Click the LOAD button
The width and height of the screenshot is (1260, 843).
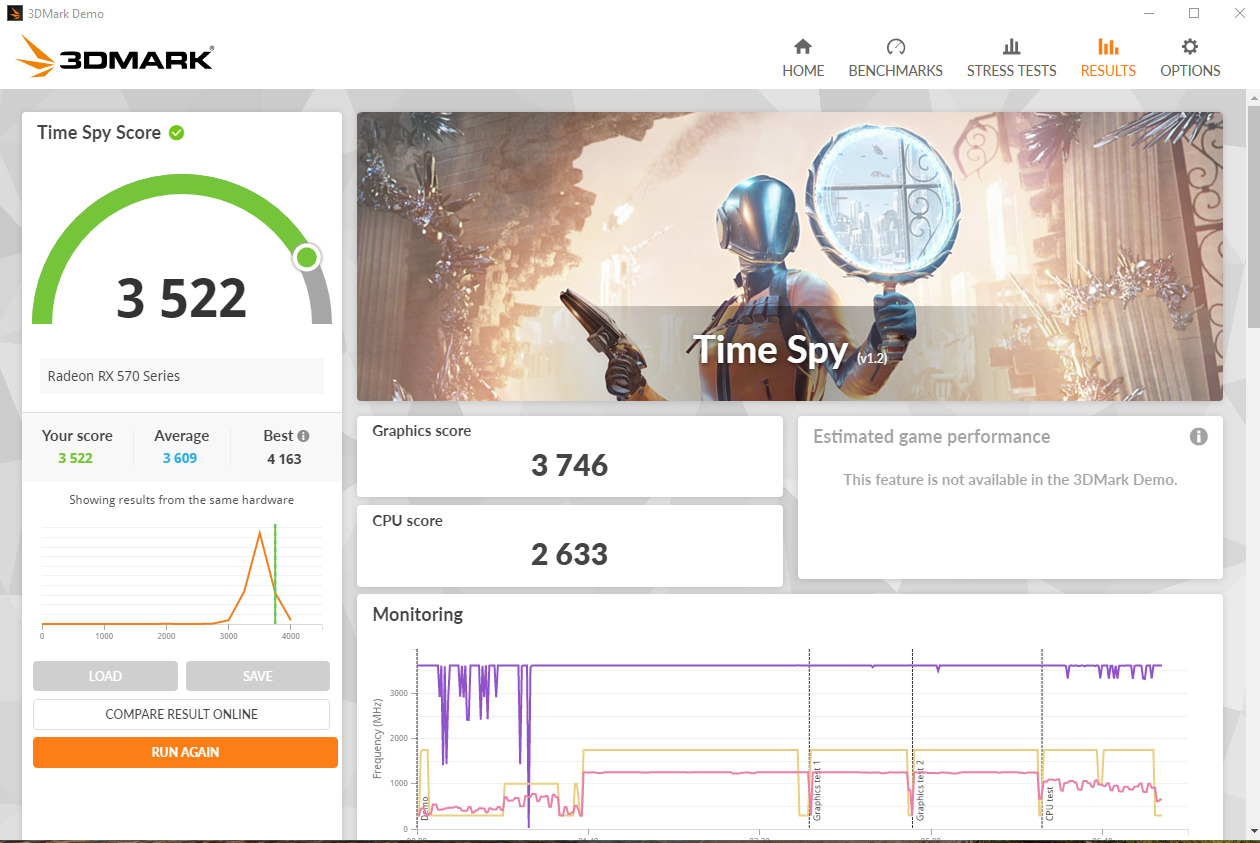(105, 676)
